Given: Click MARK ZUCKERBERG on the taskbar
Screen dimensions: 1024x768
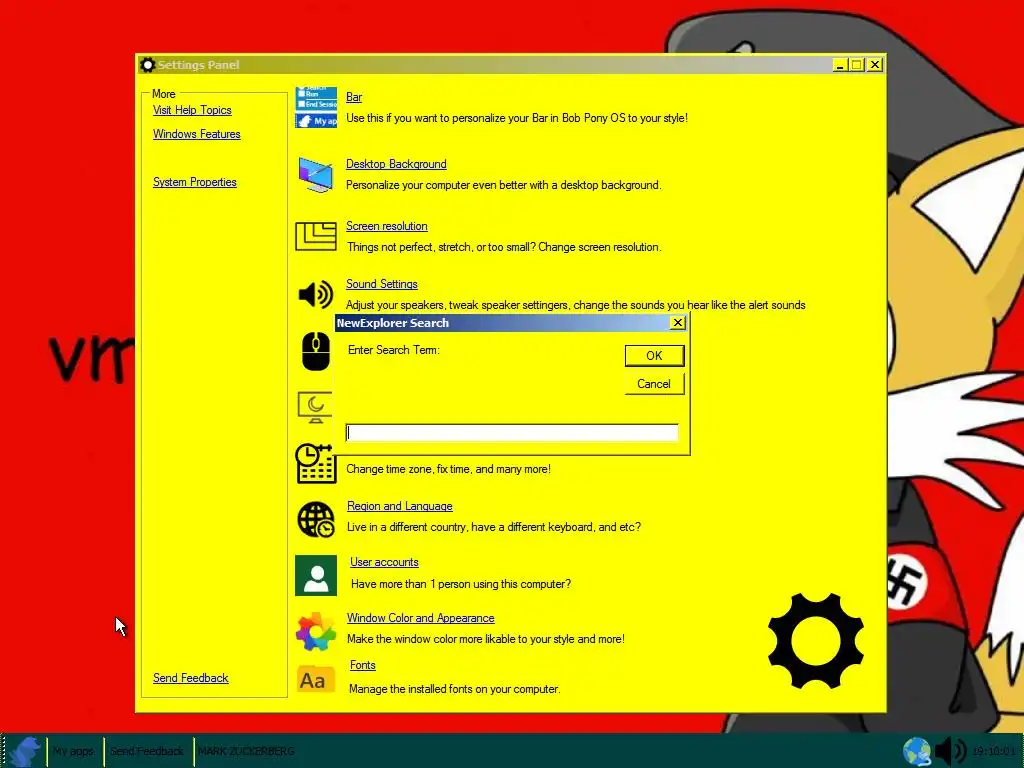Looking at the screenshot, I should tap(246, 751).
